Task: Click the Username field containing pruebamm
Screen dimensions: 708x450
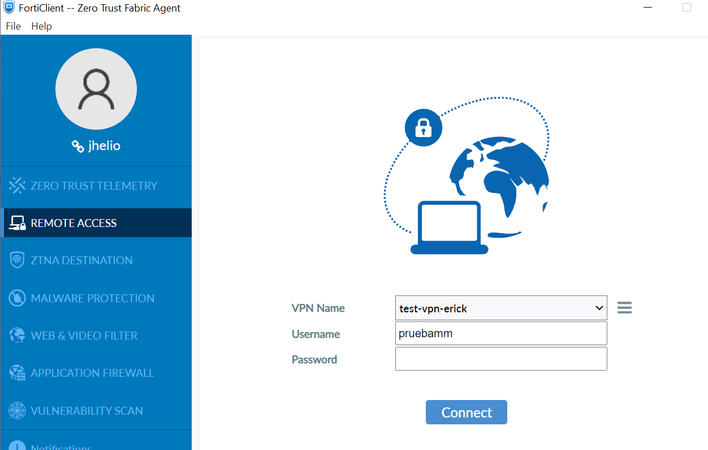Action: (x=501, y=334)
